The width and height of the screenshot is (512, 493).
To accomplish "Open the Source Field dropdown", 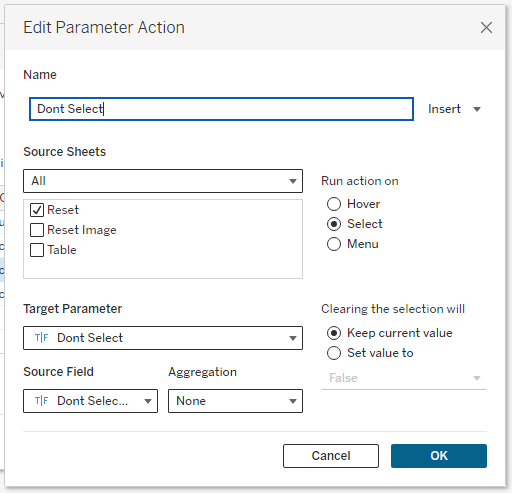I will [x=90, y=401].
